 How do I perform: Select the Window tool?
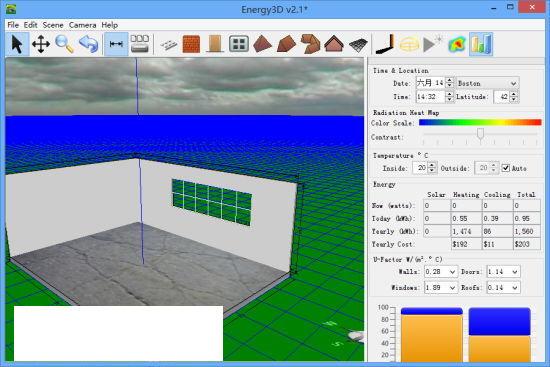click(239, 44)
